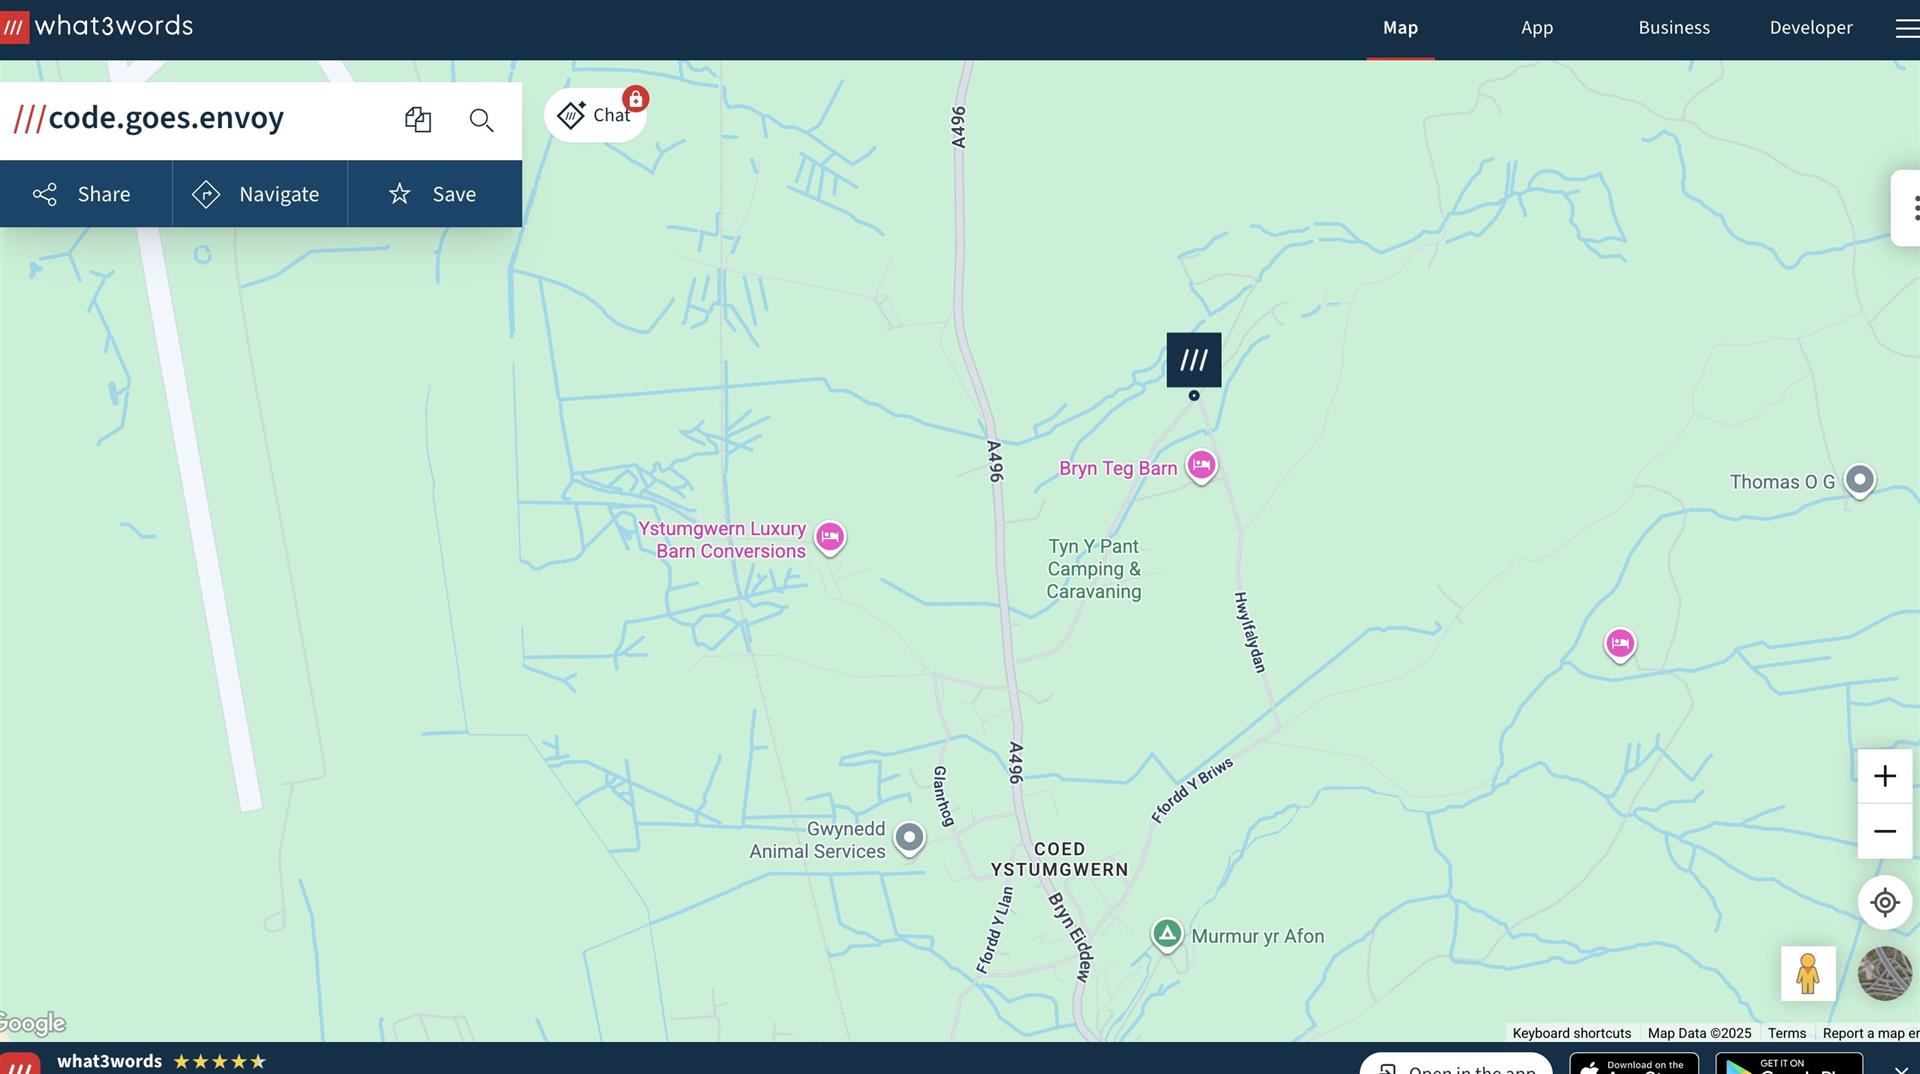
Task: Copy the what3words address icon
Action: coord(418,120)
